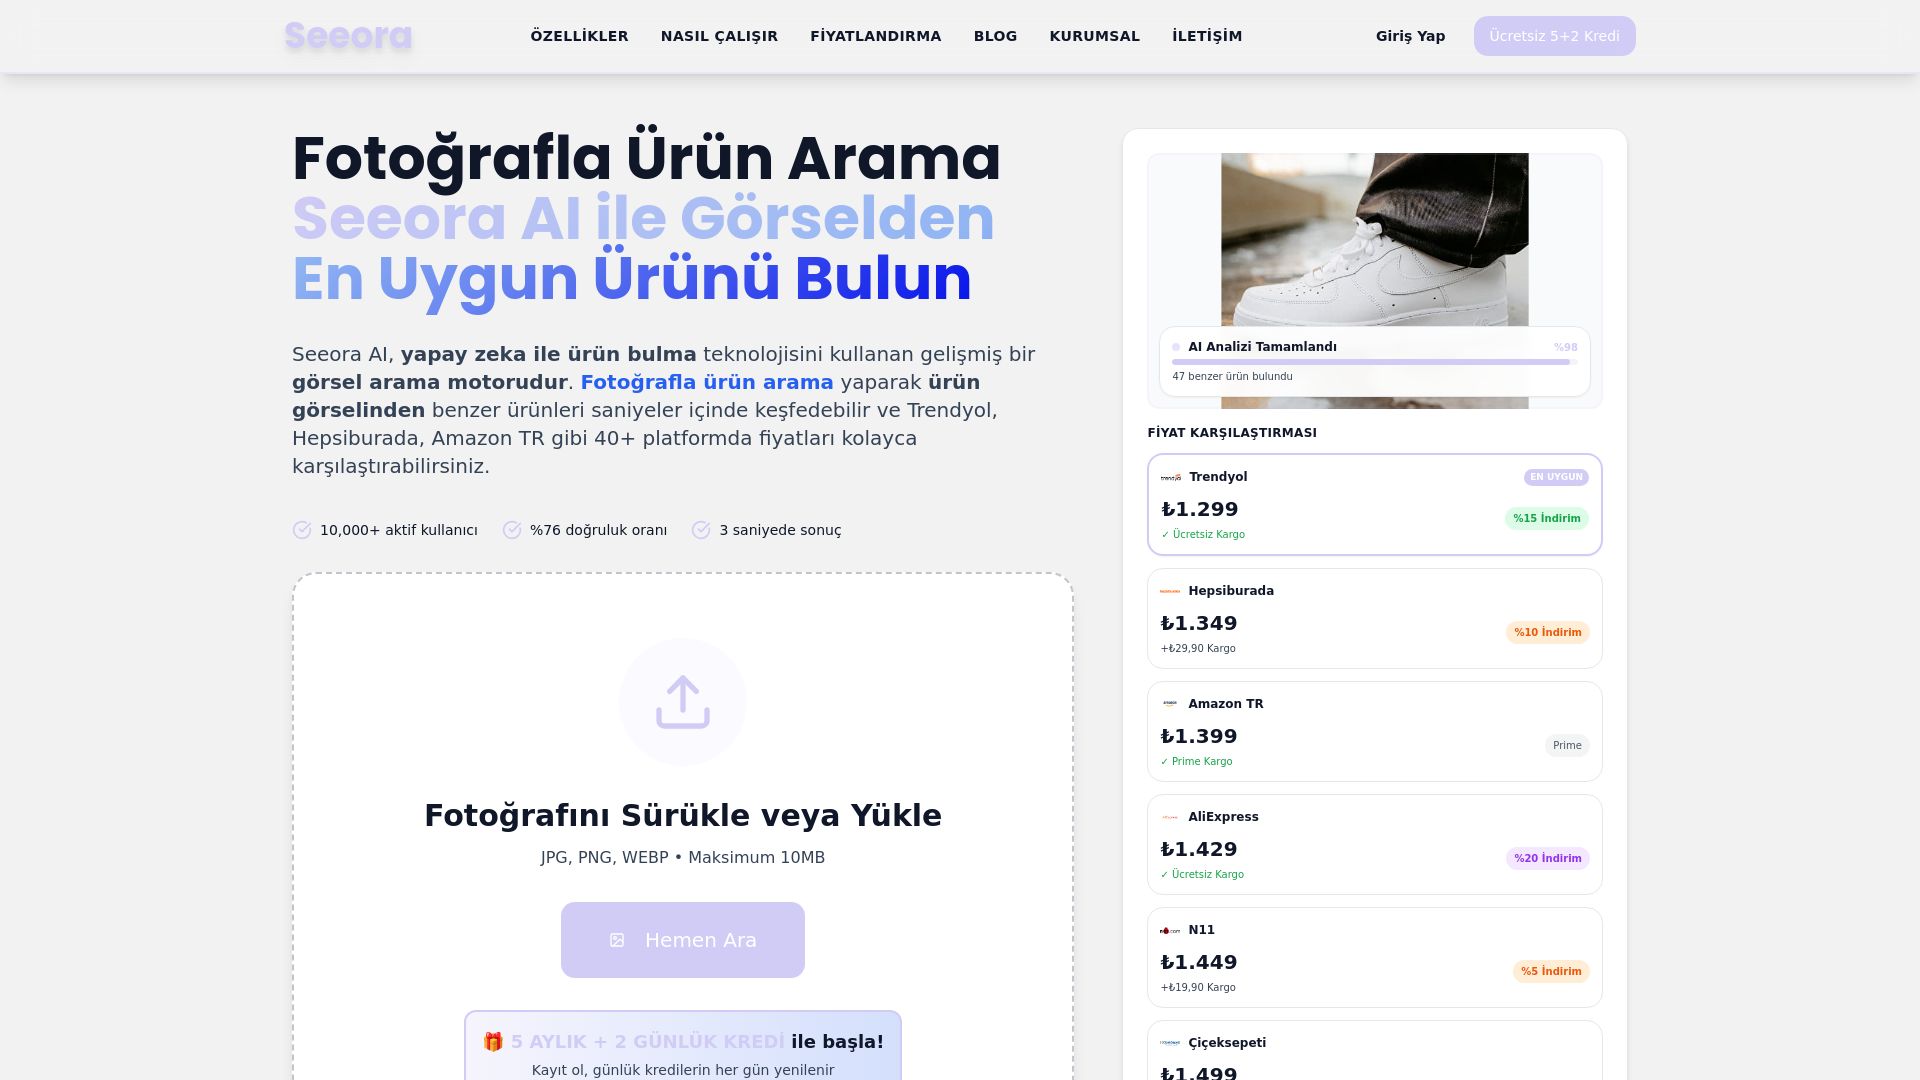The image size is (1920, 1080).
Task: Click the checkmark beside 3 saniyede sonuç
Action: click(701, 530)
